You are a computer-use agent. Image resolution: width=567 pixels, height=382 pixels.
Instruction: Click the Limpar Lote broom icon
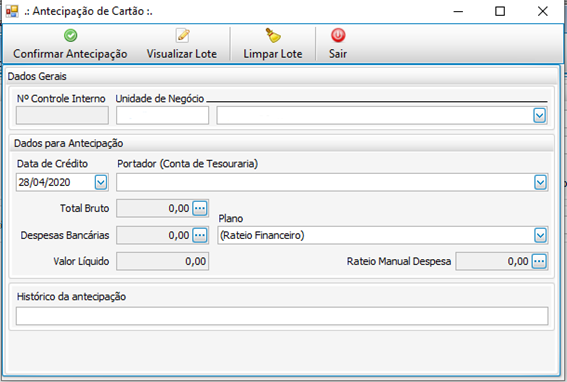coord(273,35)
